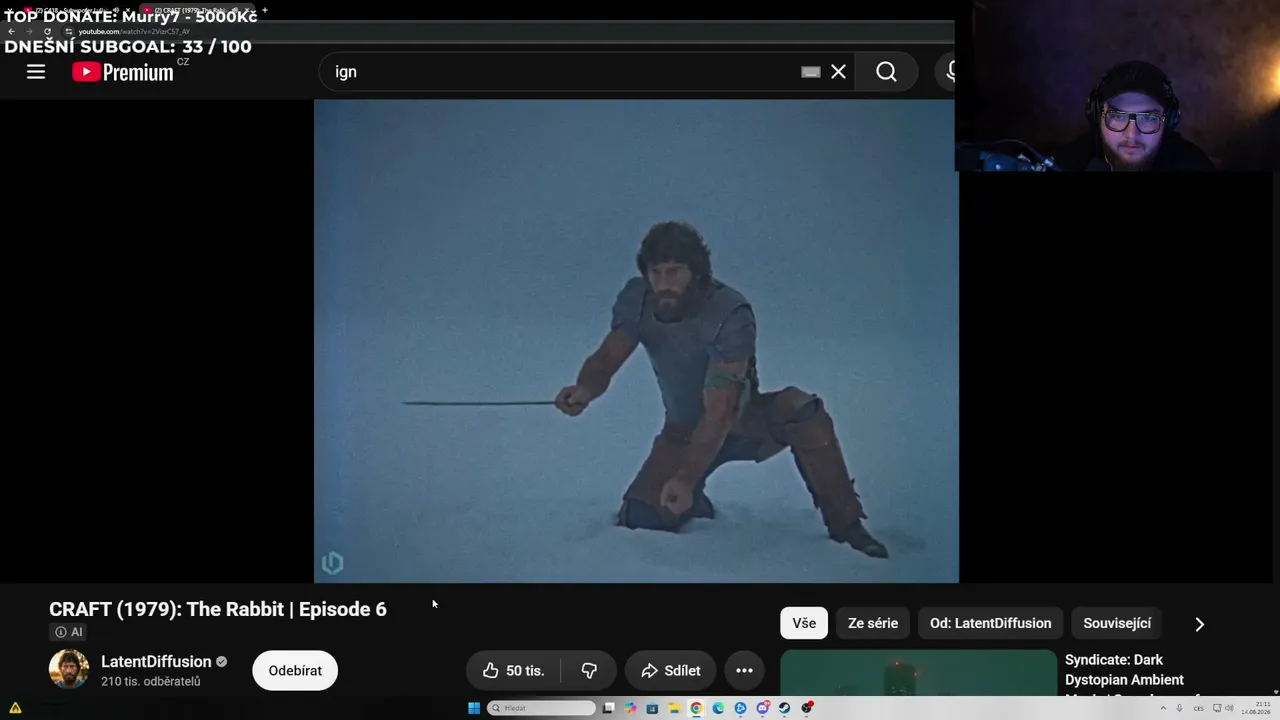
Task: Open more actions three-dot menu
Action: click(744, 670)
